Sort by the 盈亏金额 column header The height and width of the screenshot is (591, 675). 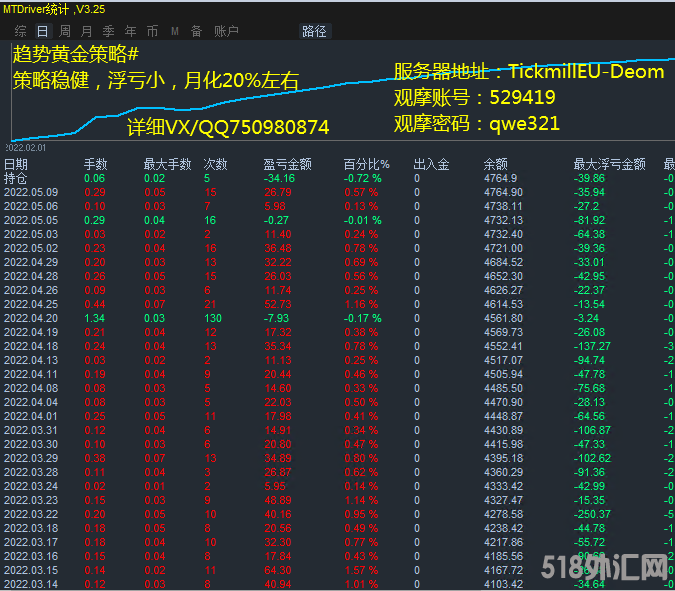[287, 164]
